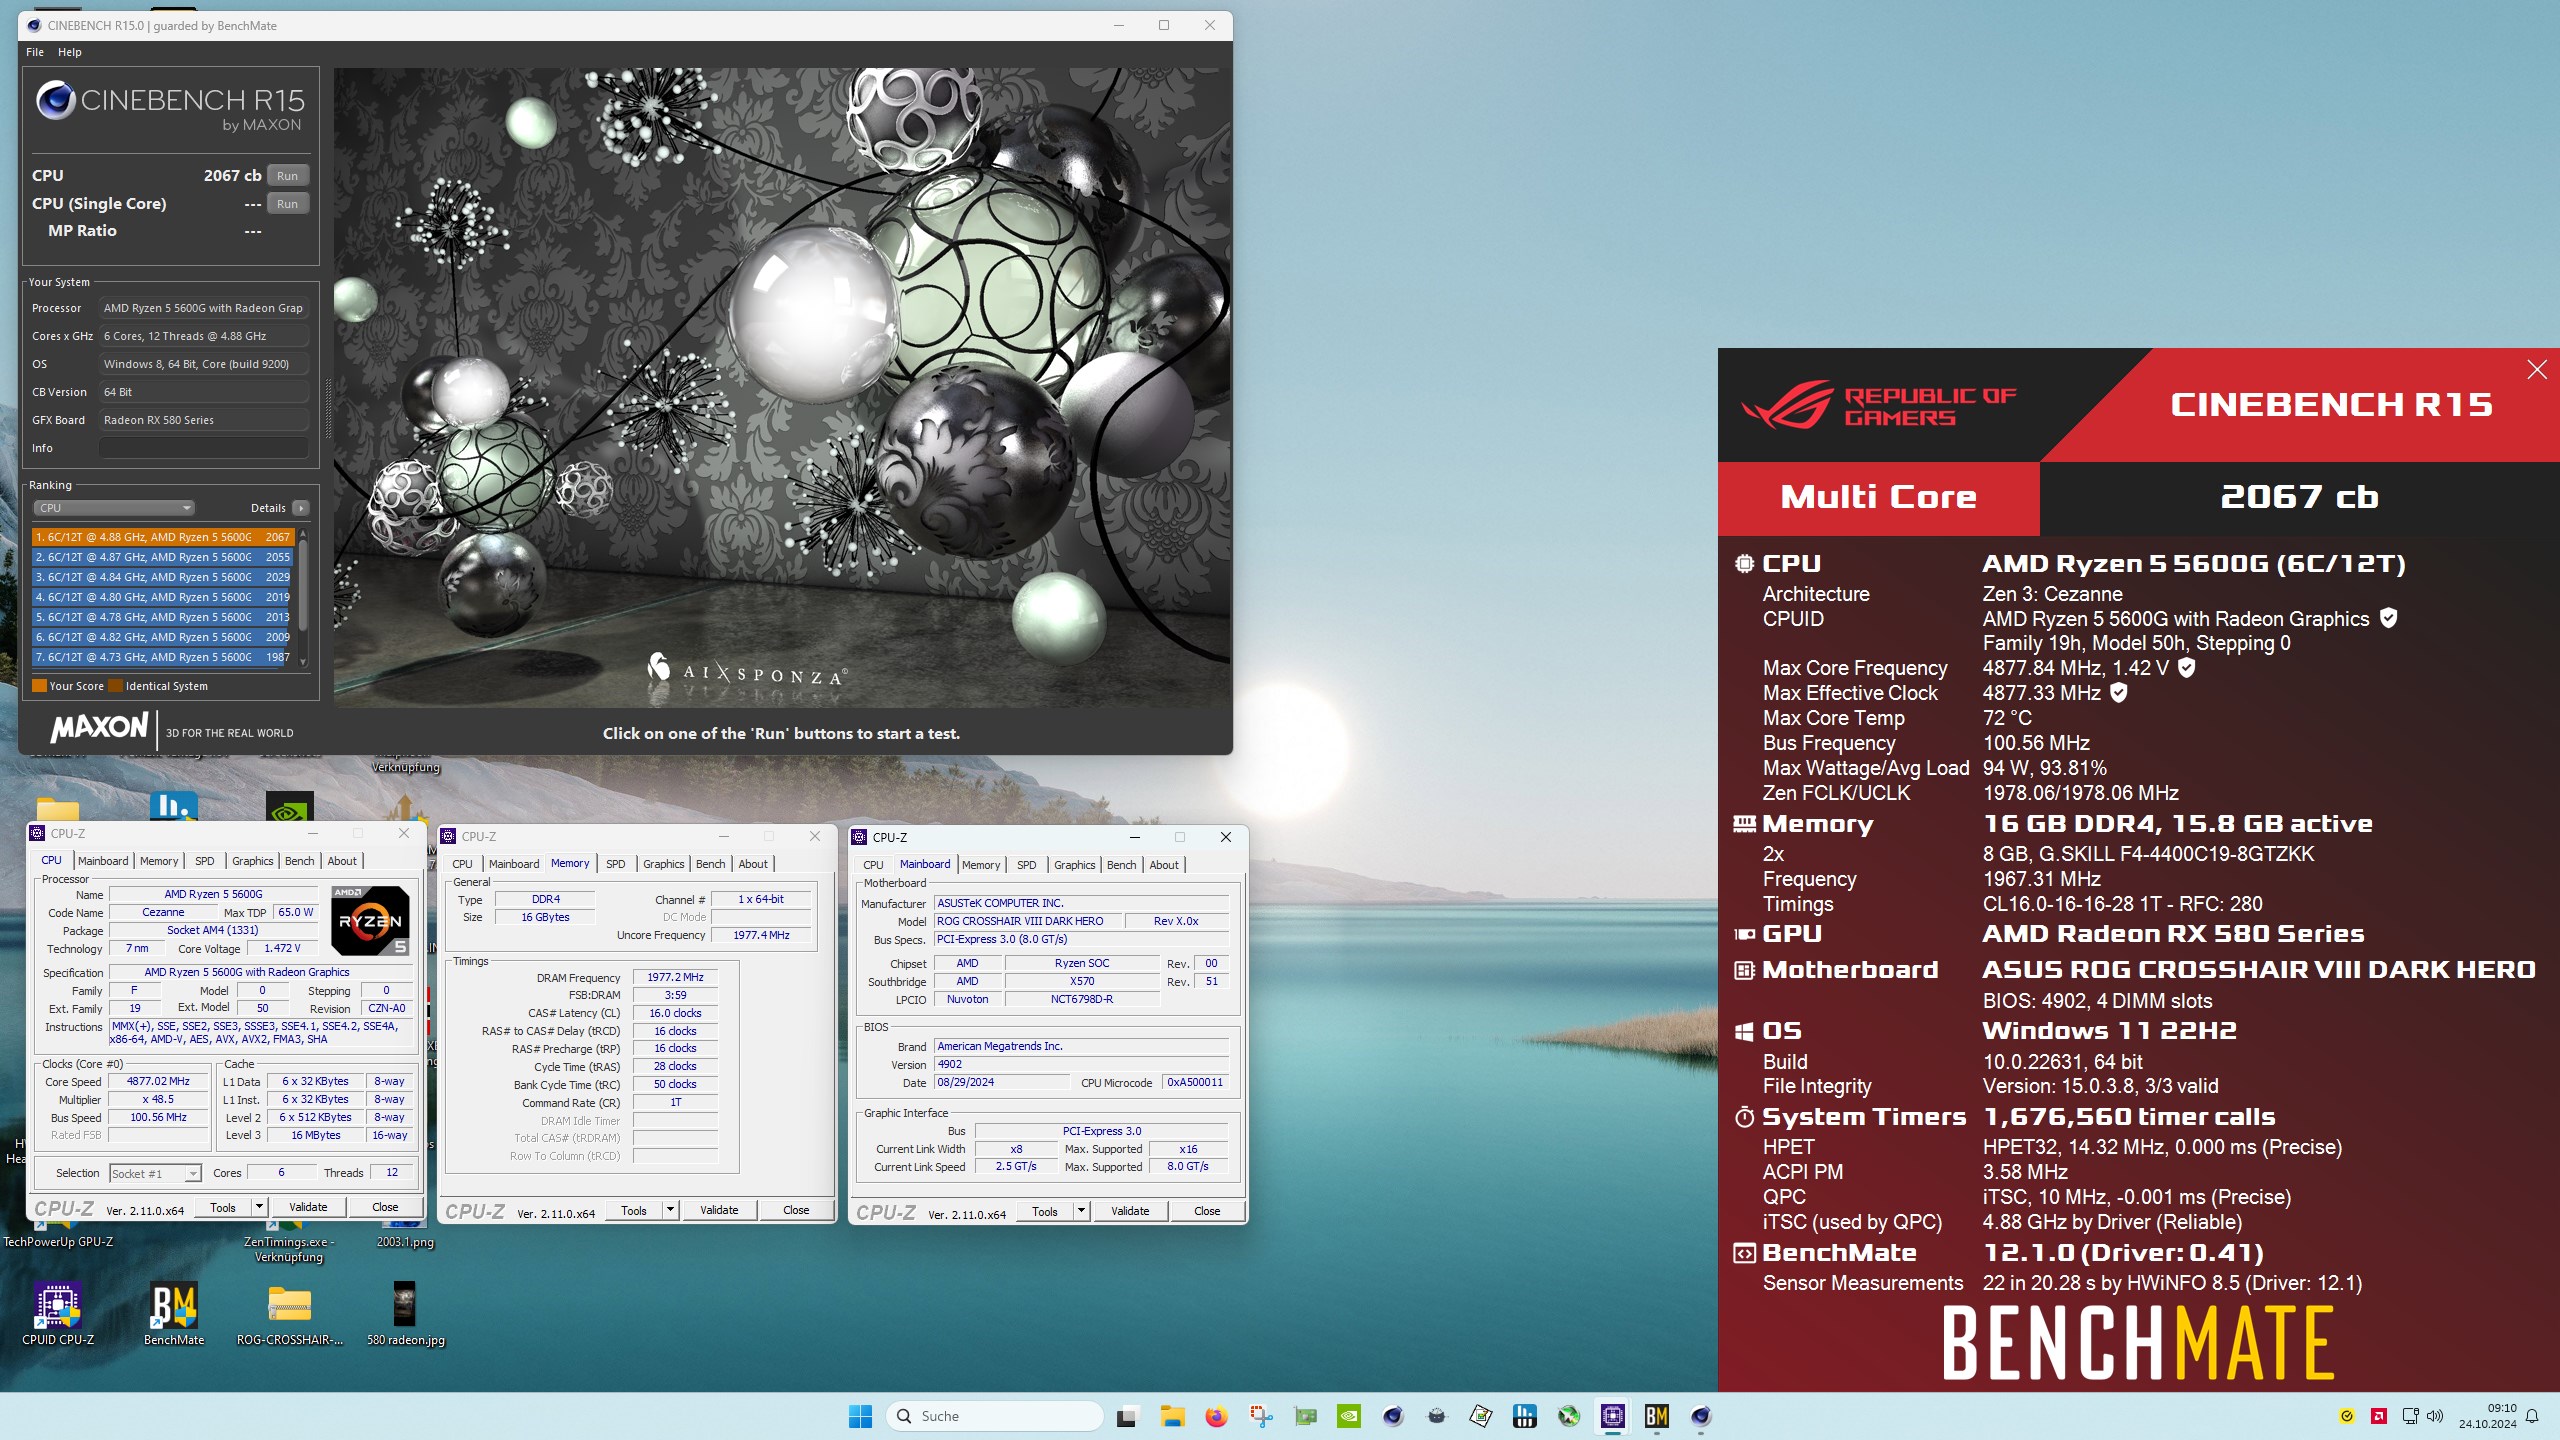Select top ranking entry scoring 2067
The width and height of the screenshot is (2560, 1440).
pos(162,537)
